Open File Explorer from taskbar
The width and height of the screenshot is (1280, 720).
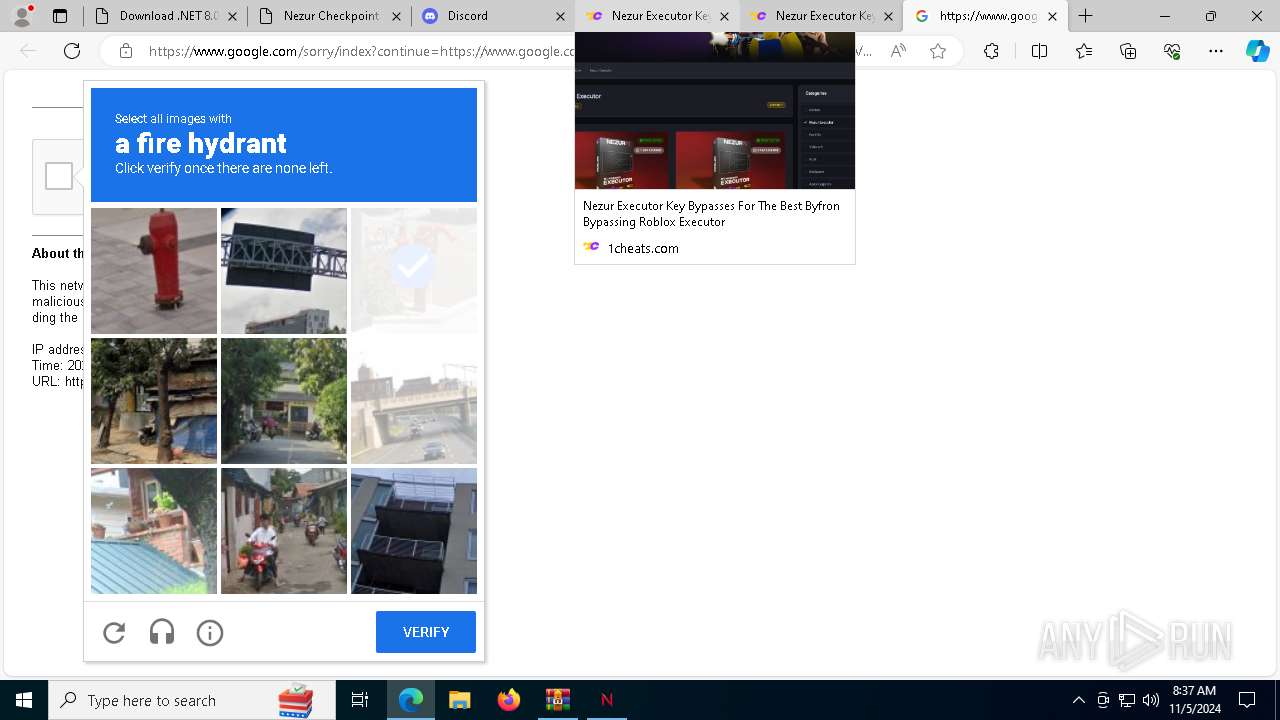[459, 700]
